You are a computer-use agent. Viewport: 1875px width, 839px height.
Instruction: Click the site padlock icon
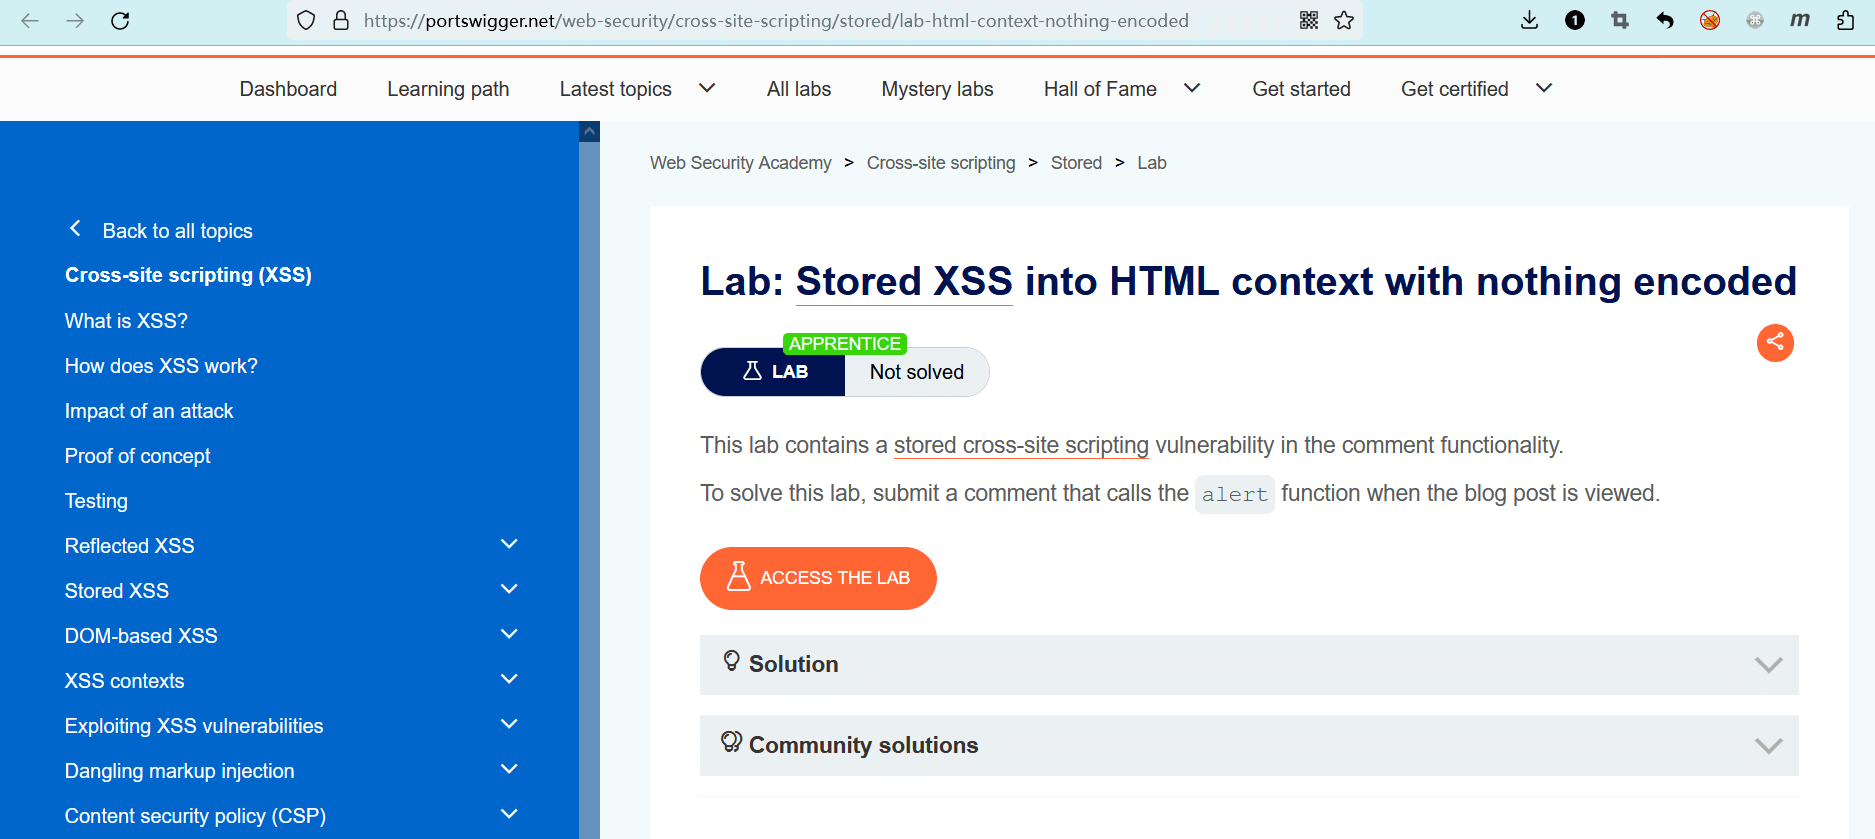pos(341,21)
